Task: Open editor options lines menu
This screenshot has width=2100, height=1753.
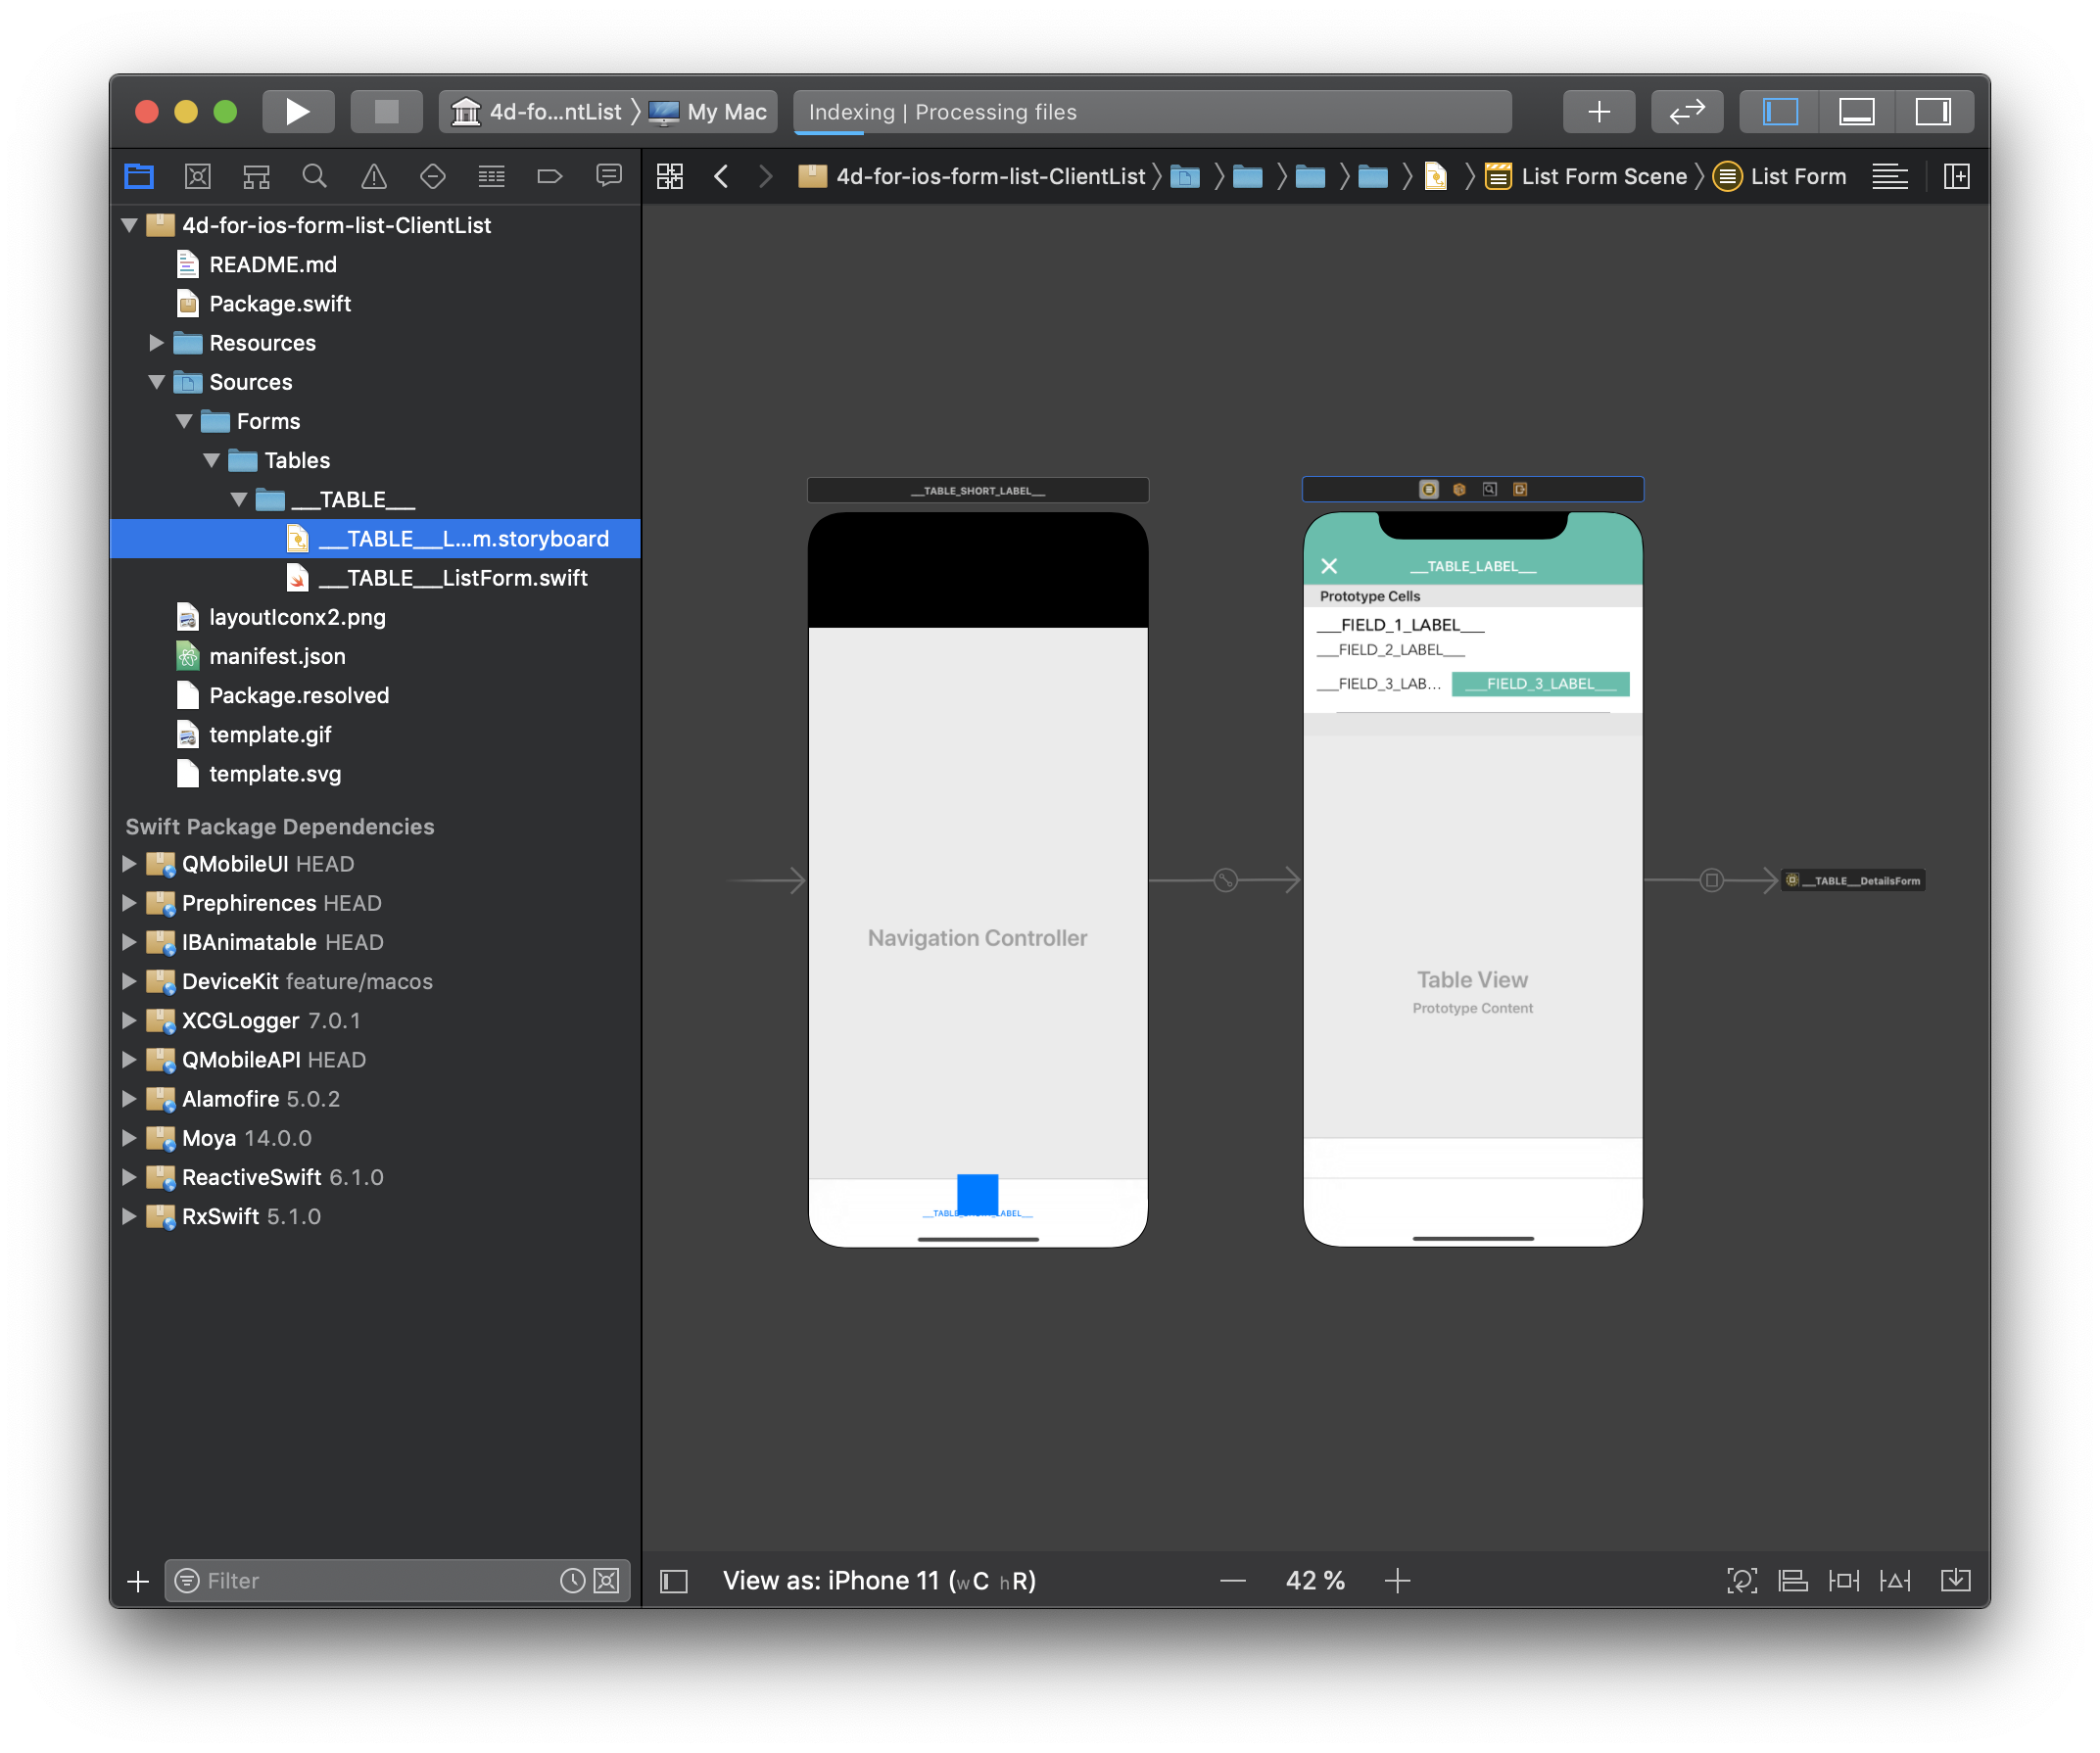Action: [1890, 176]
